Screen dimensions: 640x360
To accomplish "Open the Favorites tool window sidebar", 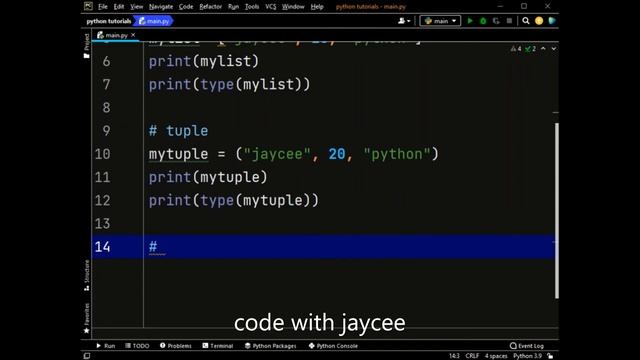I will 87,318.
